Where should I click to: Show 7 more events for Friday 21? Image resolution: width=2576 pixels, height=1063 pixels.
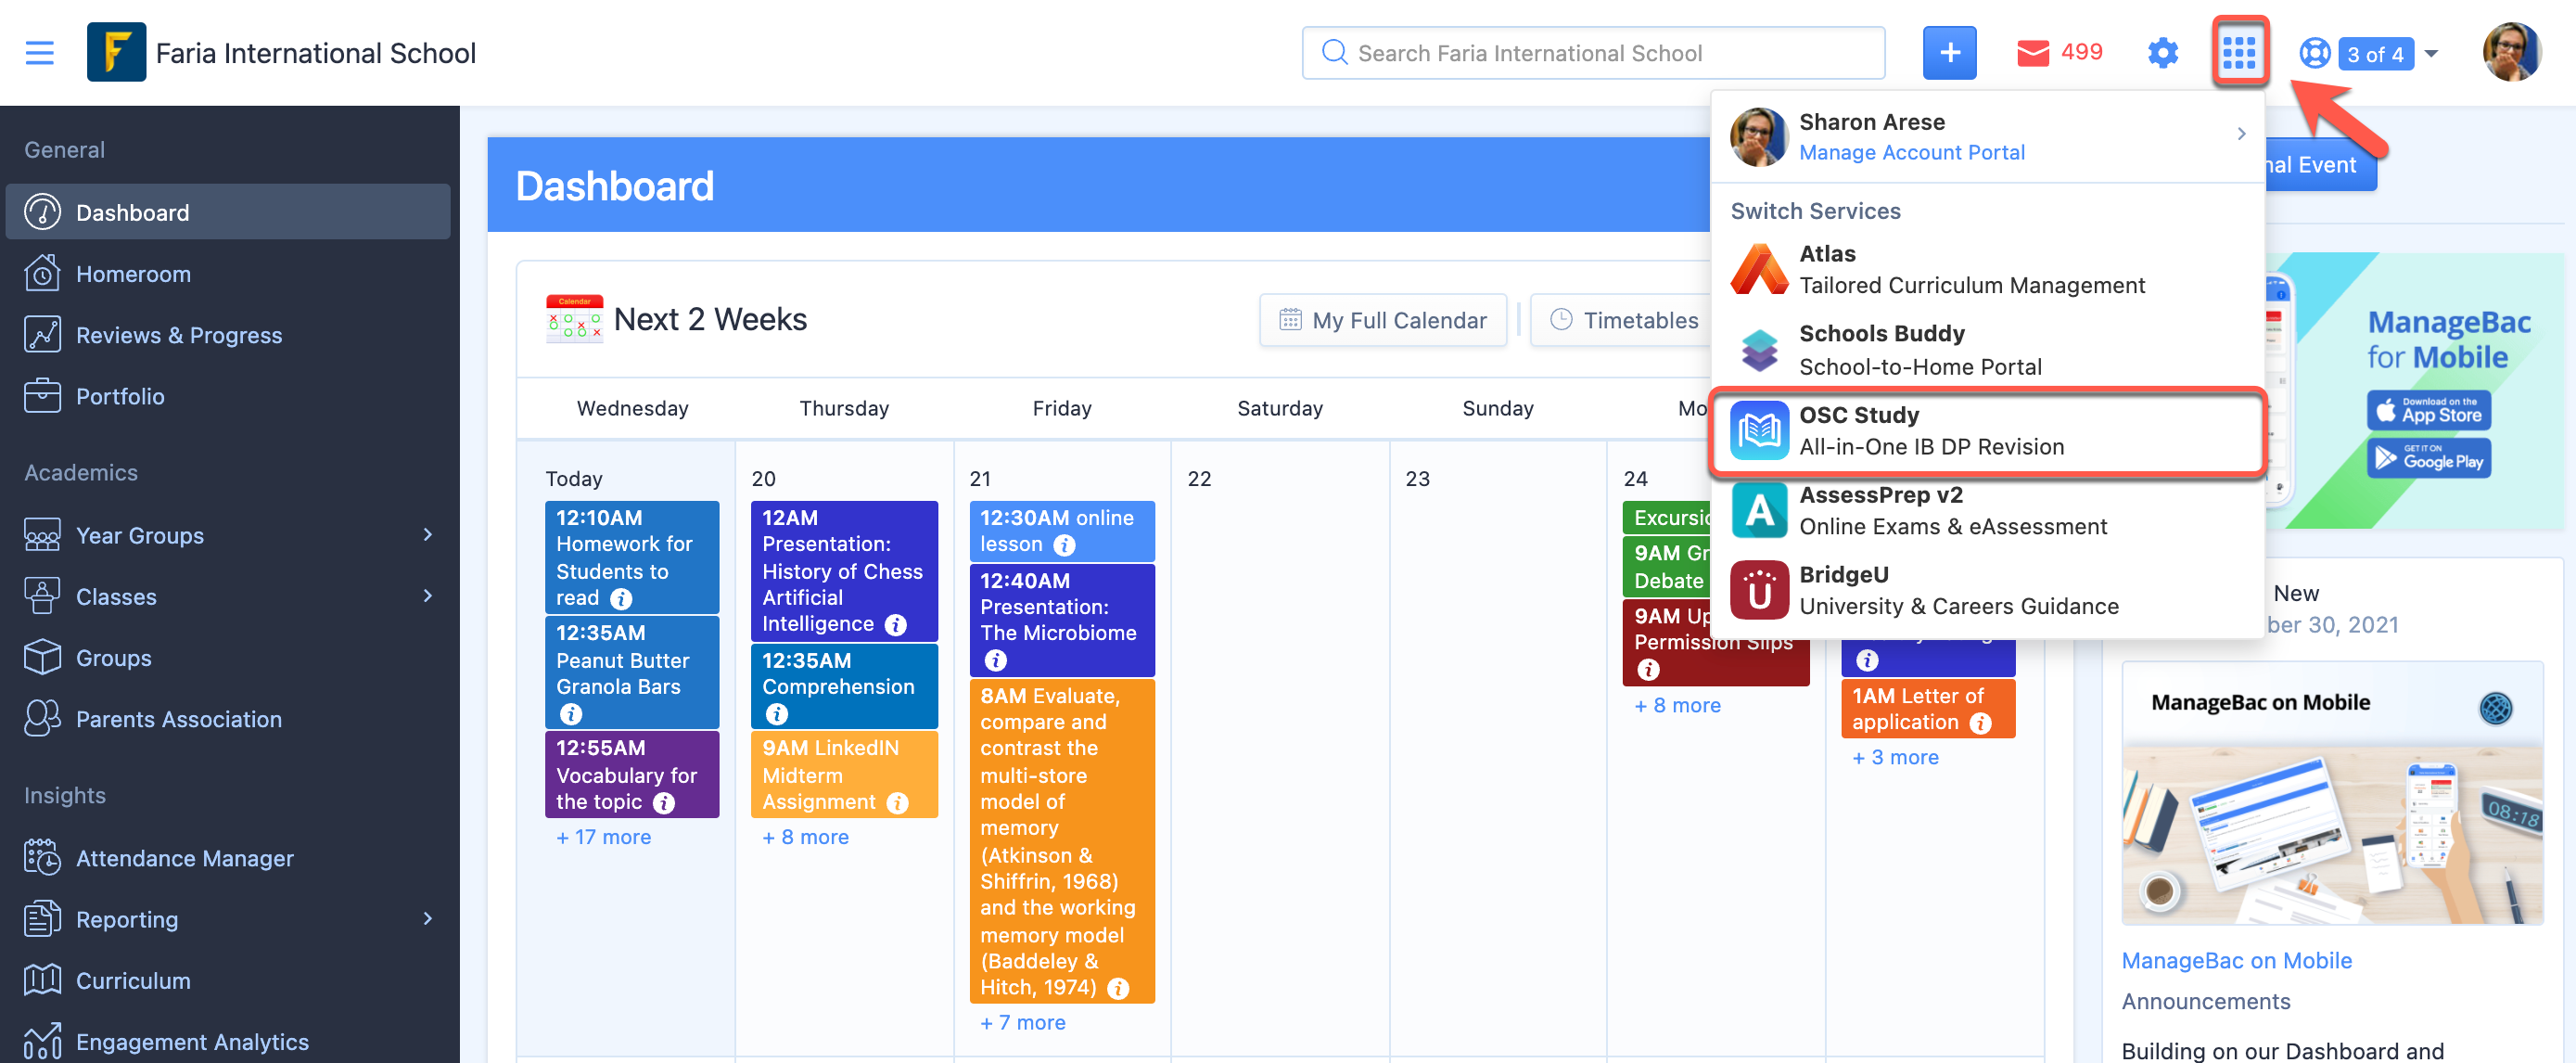1022,1022
